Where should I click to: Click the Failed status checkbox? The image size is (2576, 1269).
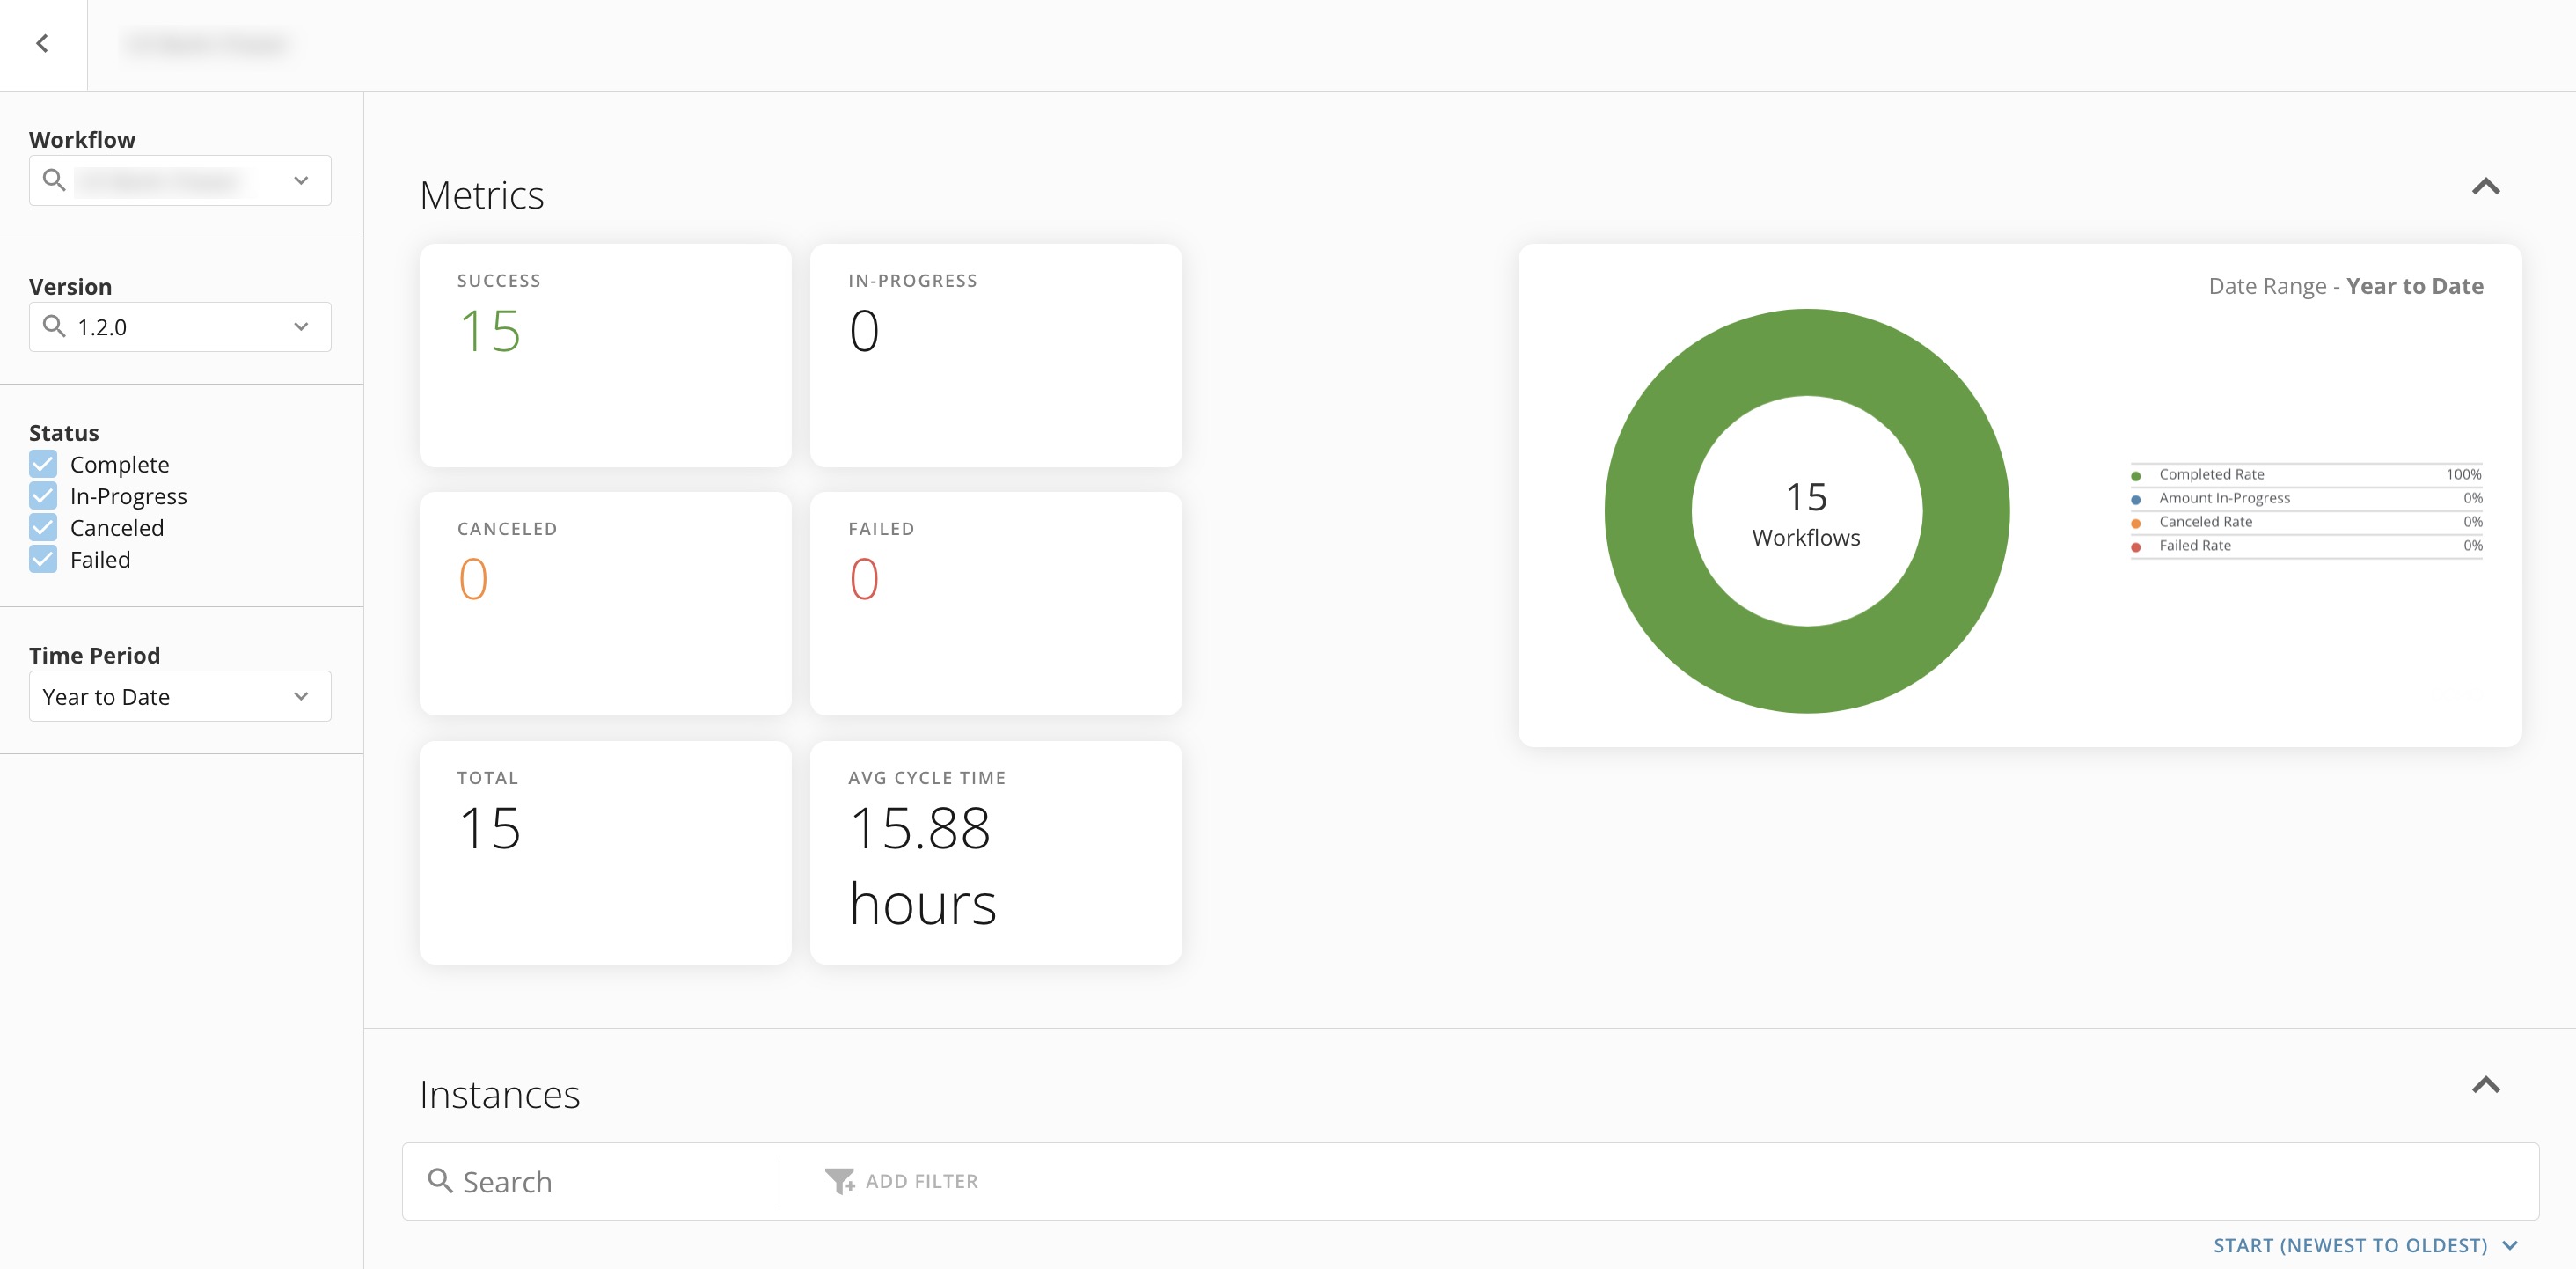(x=42, y=559)
